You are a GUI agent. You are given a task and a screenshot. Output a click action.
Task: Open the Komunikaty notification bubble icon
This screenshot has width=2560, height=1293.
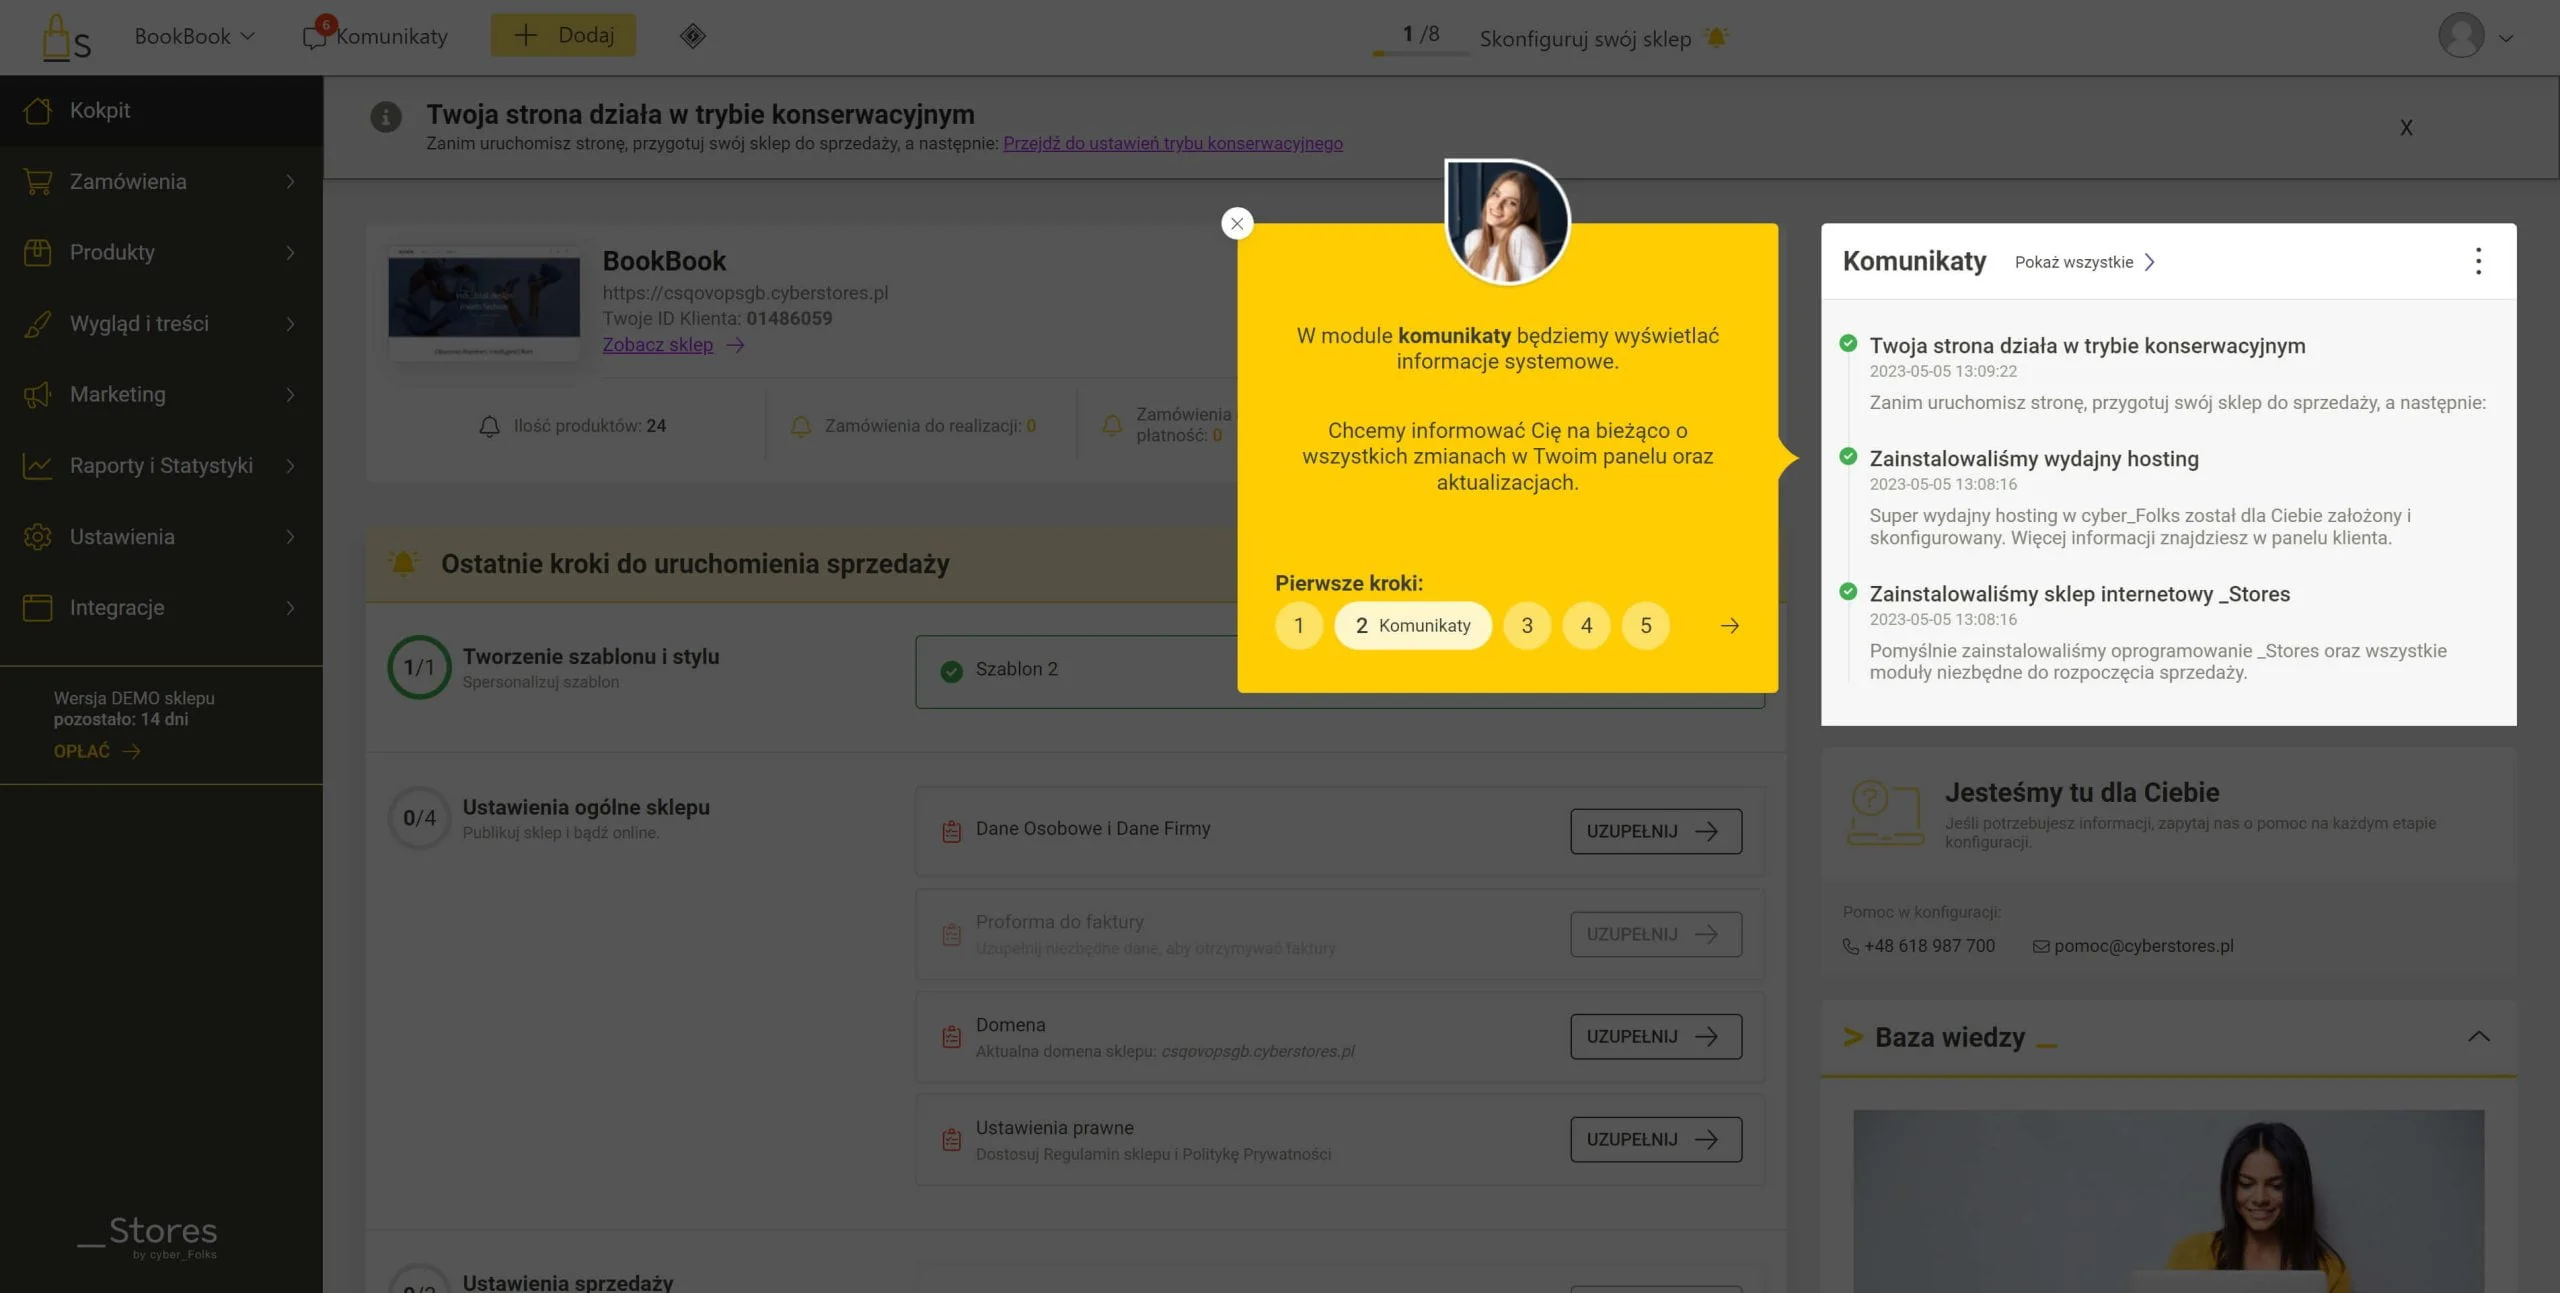pos(316,36)
